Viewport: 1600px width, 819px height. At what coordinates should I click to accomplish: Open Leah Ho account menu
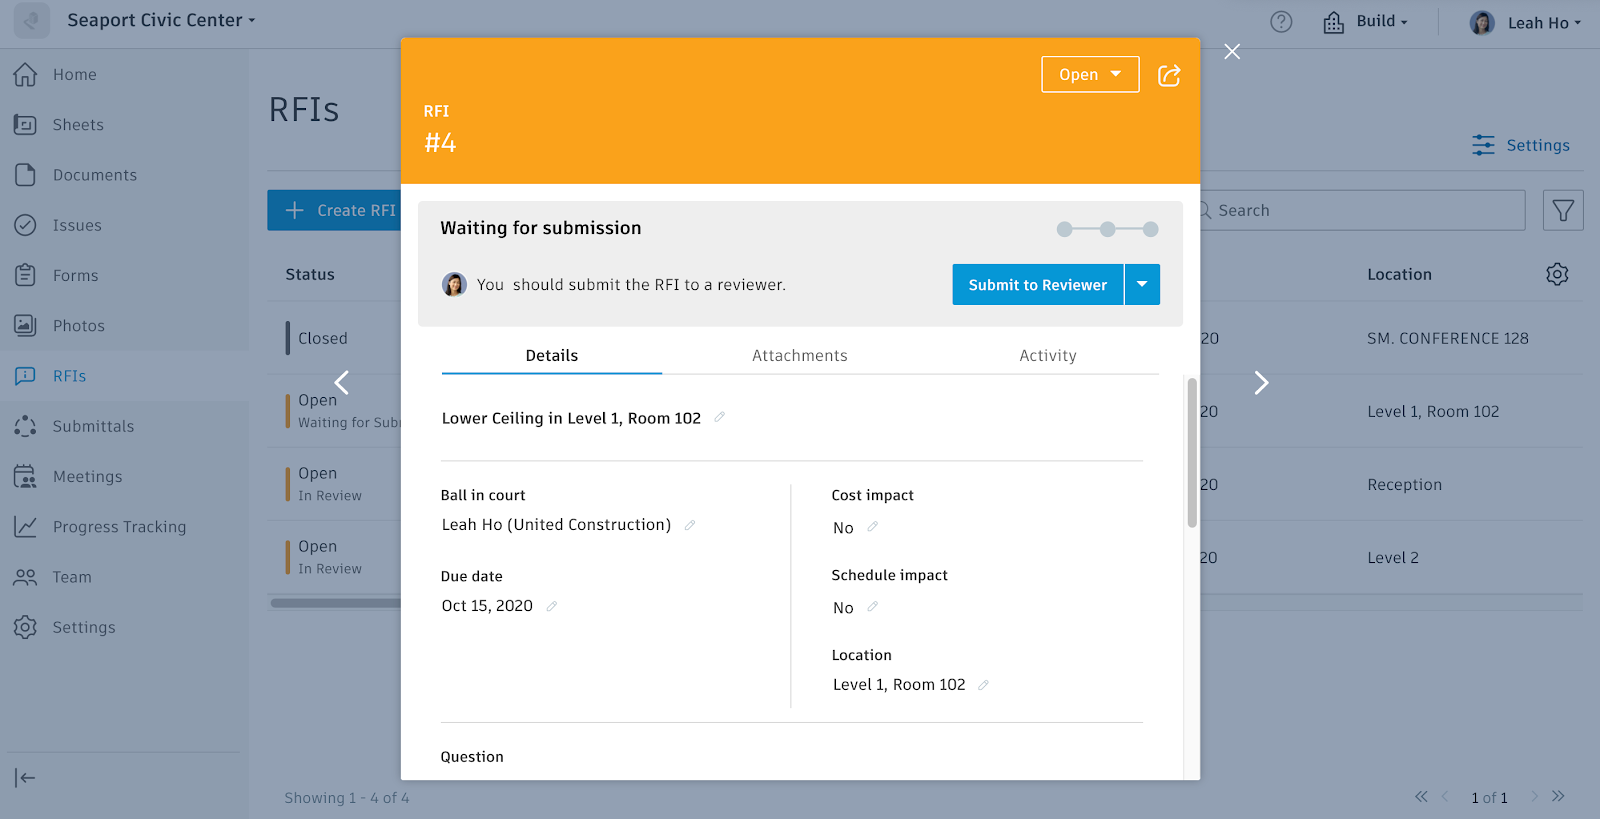[1526, 22]
